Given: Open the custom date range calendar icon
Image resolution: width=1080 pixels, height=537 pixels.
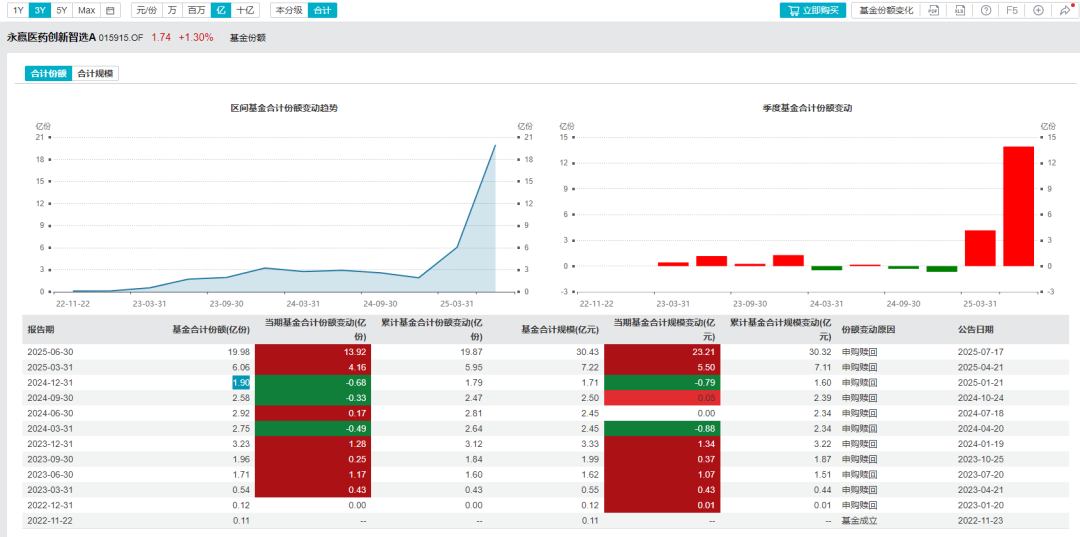Looking at the screenshot, I should click(x=110, y=10).
